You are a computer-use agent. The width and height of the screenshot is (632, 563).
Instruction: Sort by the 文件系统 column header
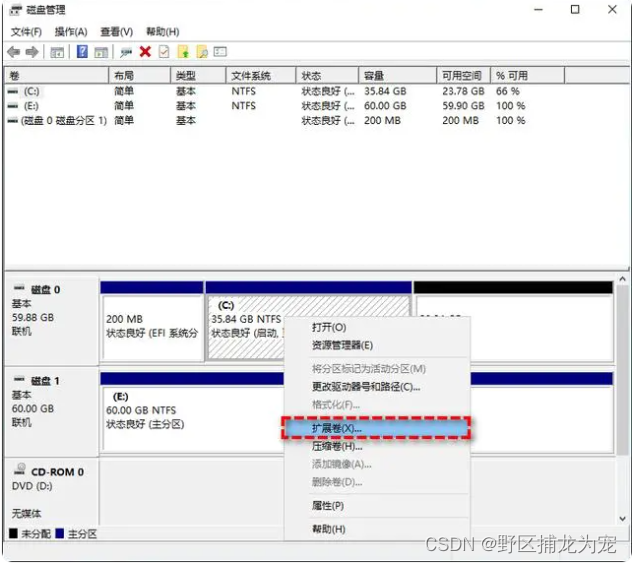click(x=261, y=76)
